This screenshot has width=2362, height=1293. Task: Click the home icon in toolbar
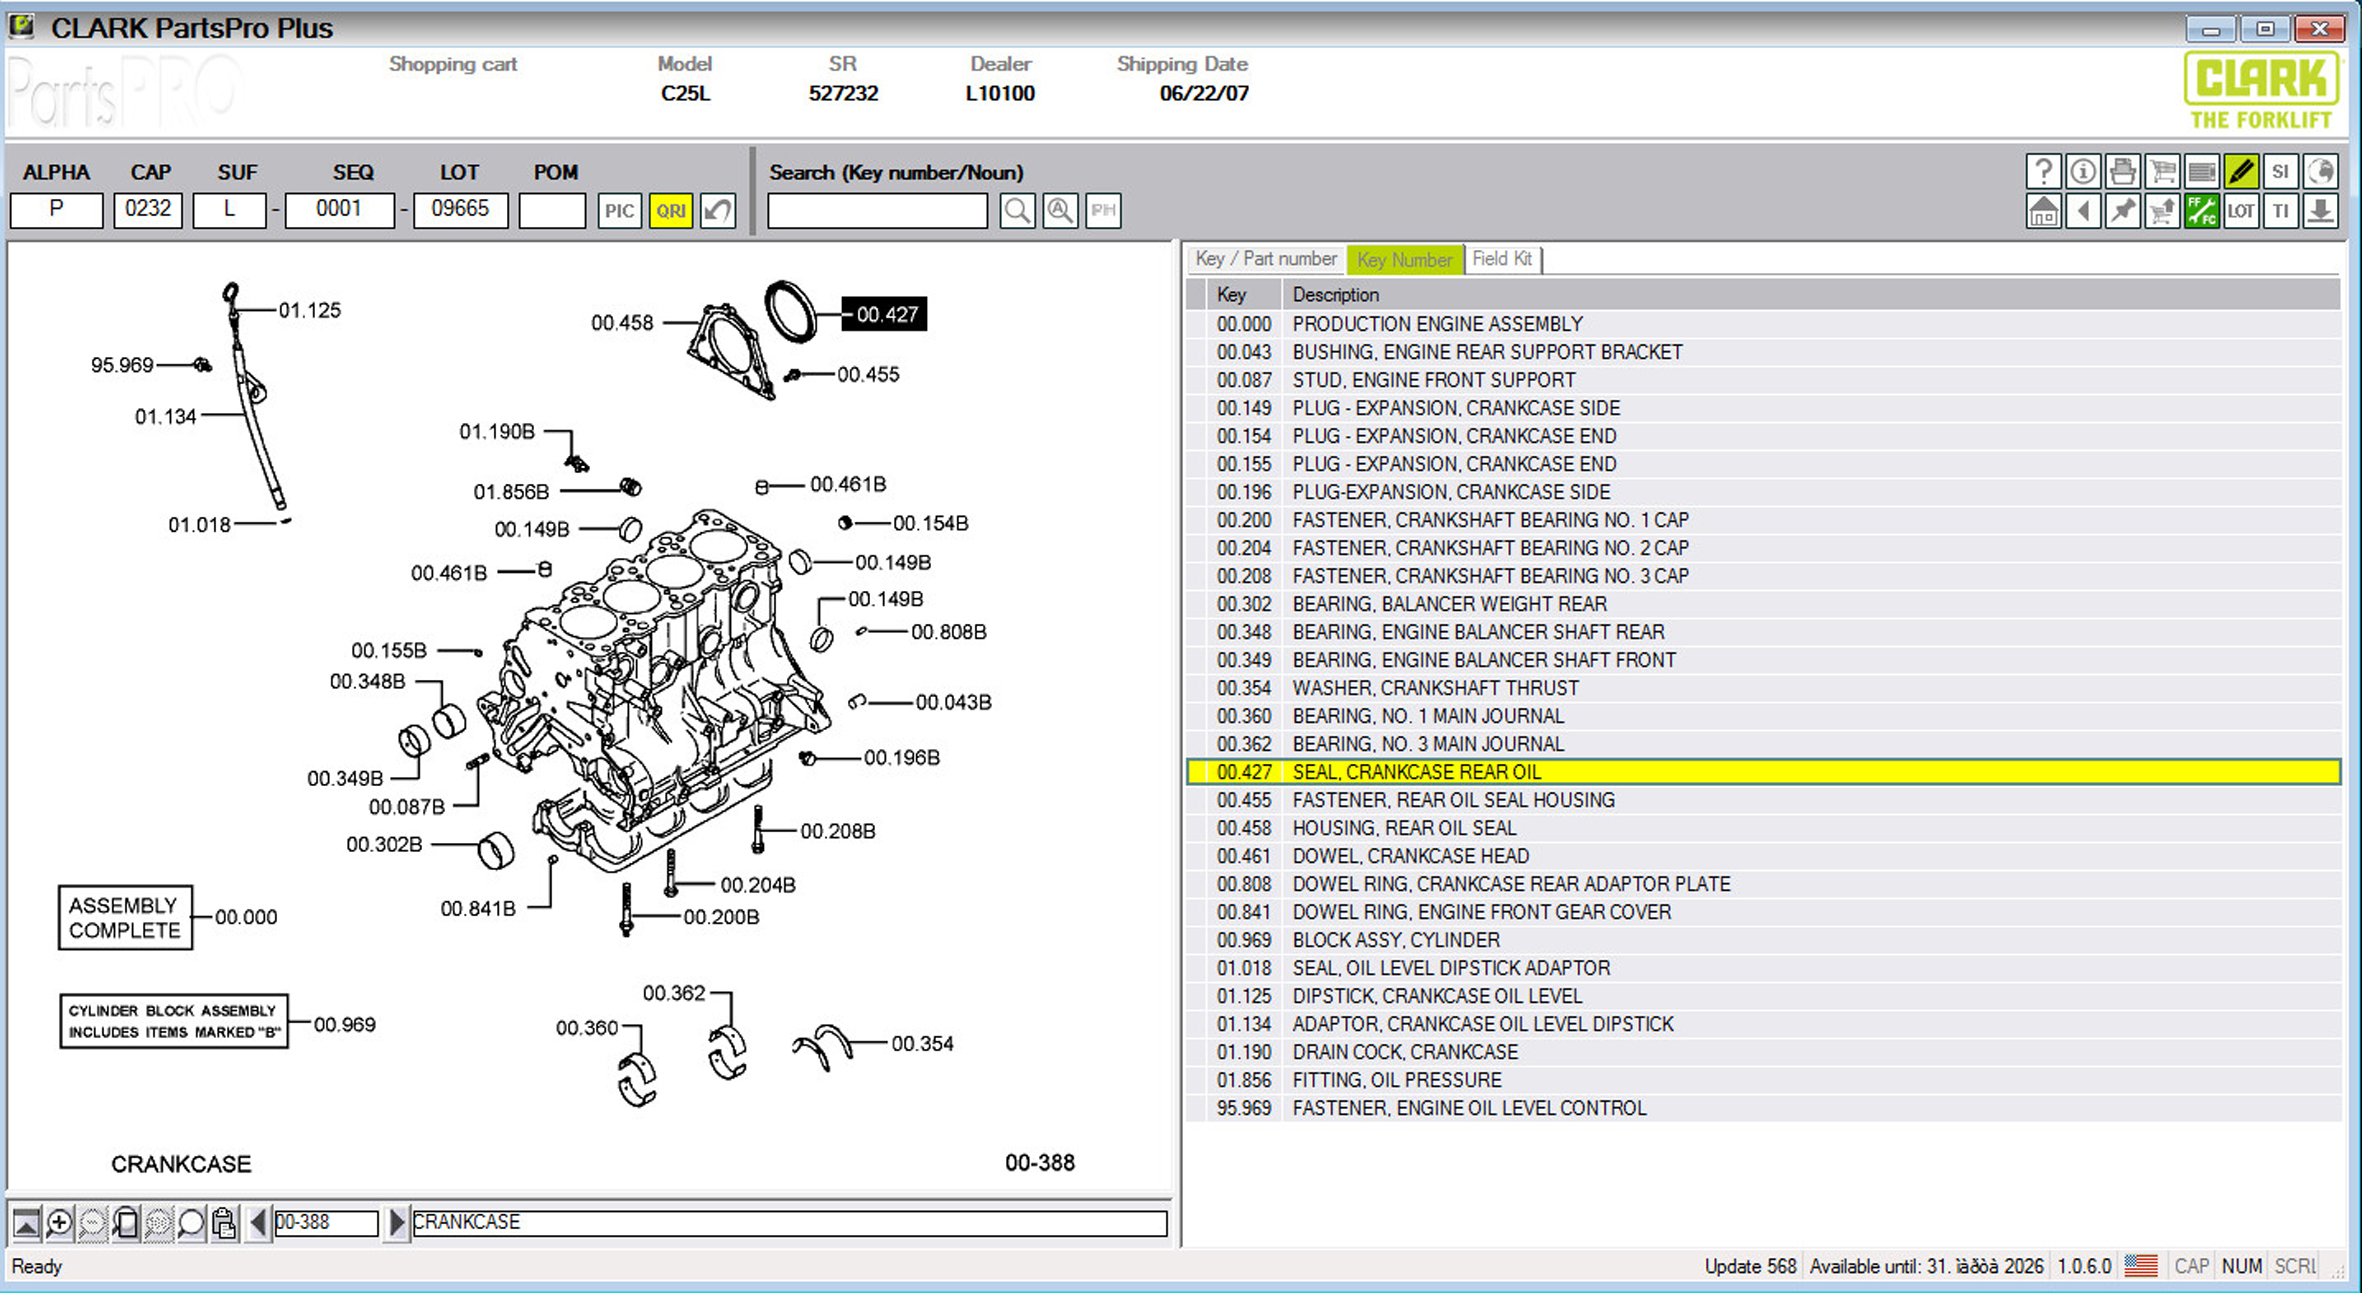pyautogui.click(x=2043, y=211)
